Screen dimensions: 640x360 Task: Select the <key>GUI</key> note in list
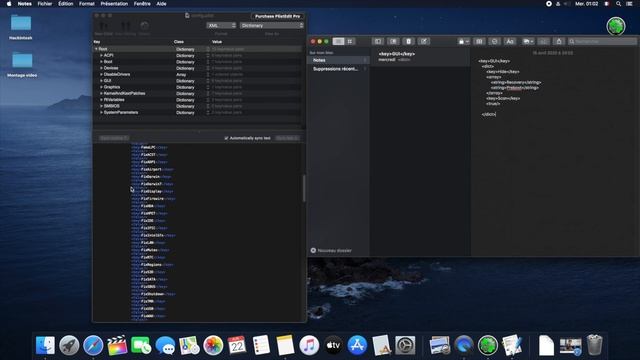point(420,56)
